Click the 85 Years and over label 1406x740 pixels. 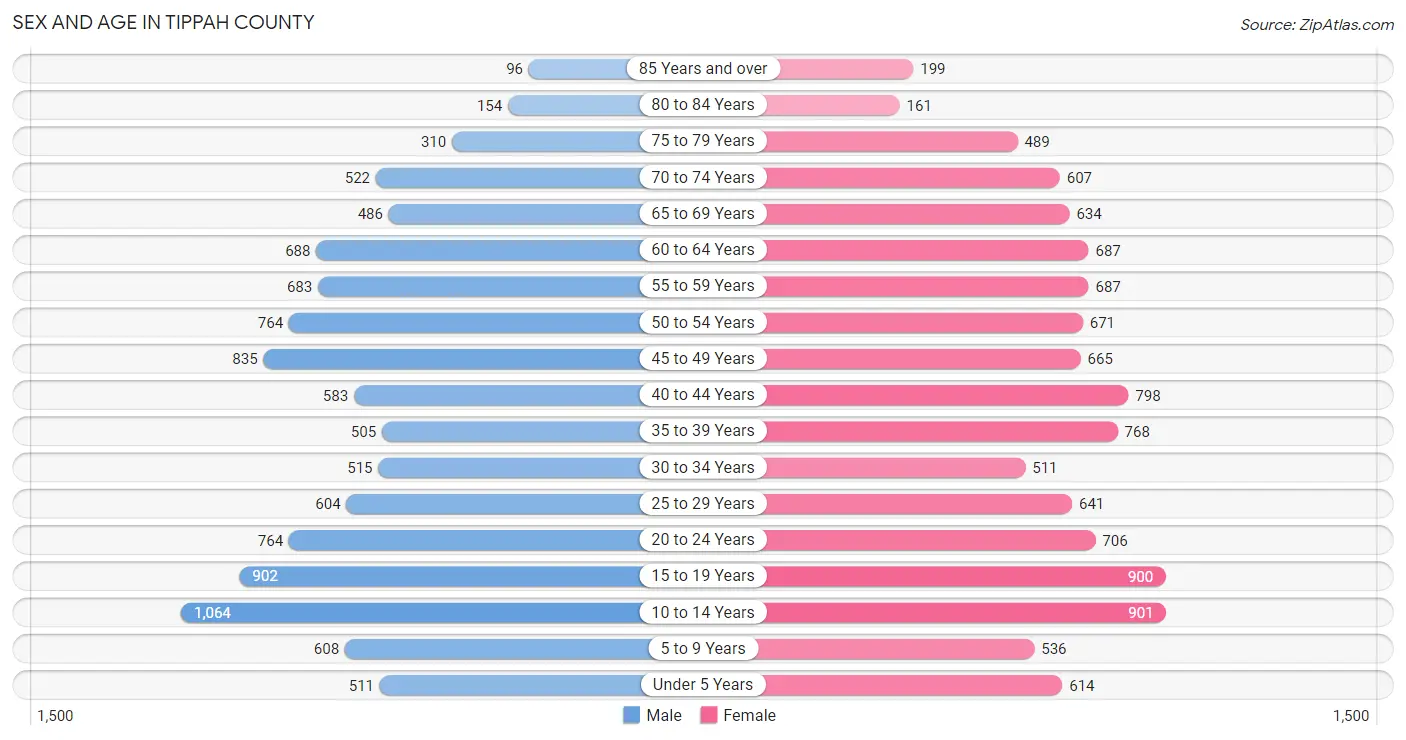click(x=703, y=68)
